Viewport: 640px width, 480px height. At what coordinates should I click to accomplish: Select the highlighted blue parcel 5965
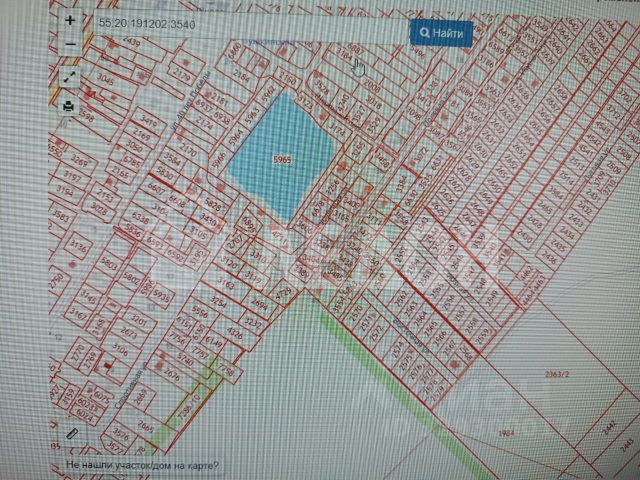[282, 159]
